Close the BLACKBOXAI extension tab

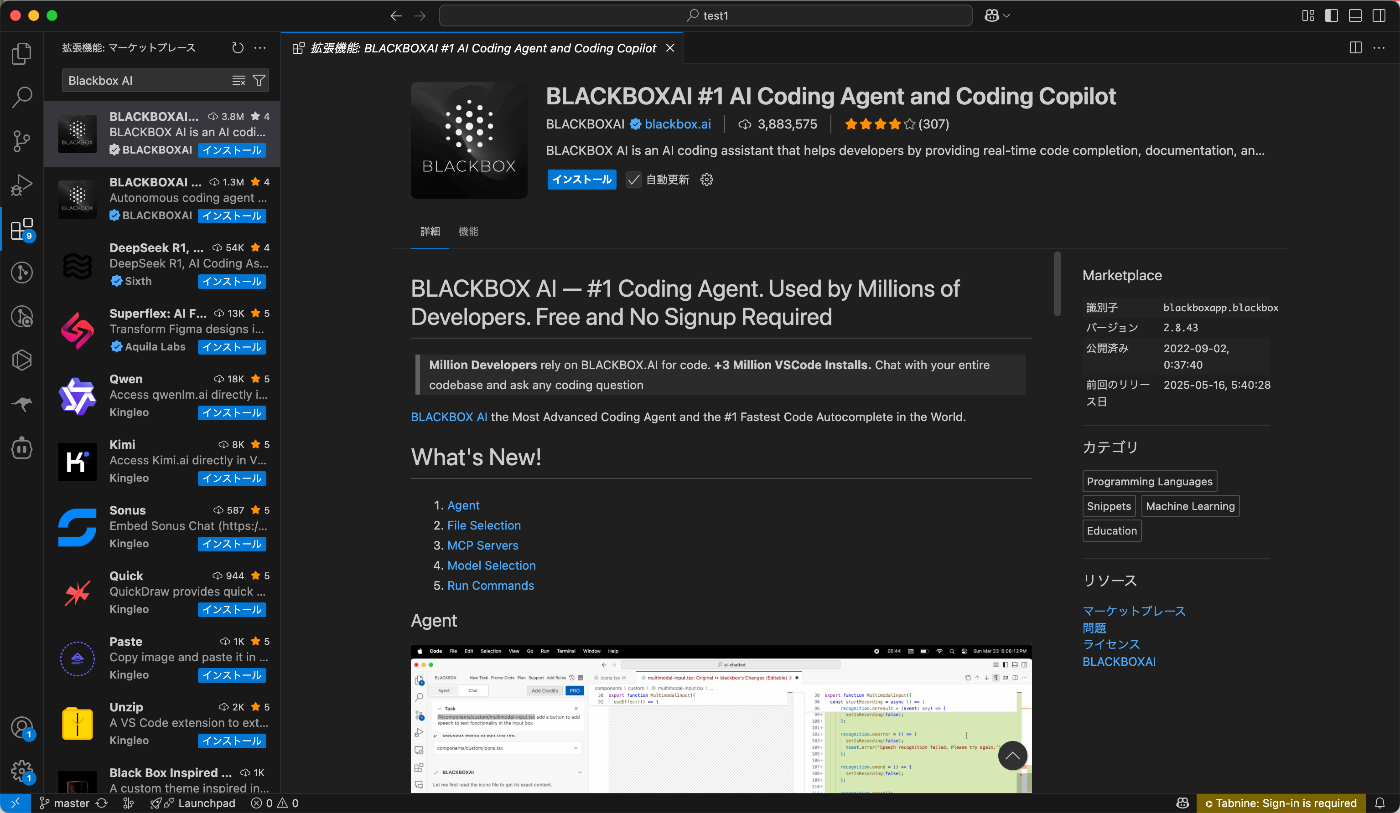click(670, 48)
